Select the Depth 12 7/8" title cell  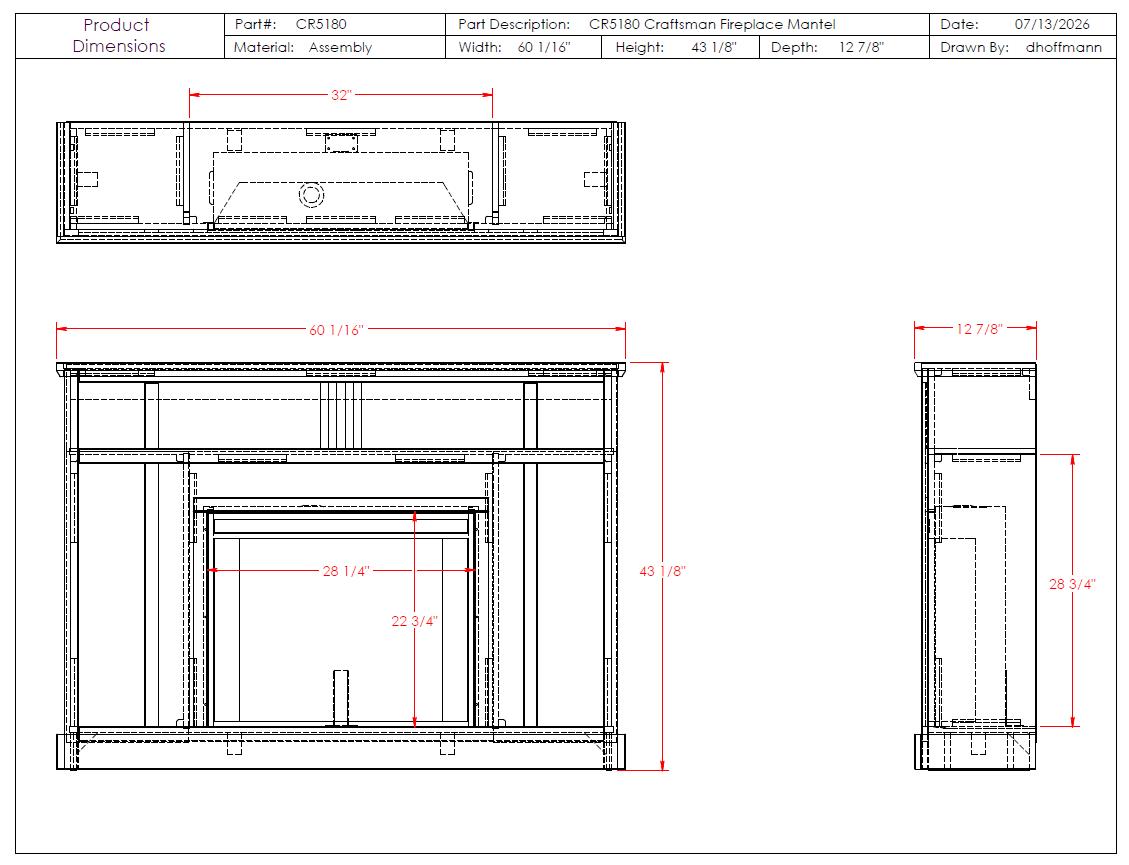[845, 48]
